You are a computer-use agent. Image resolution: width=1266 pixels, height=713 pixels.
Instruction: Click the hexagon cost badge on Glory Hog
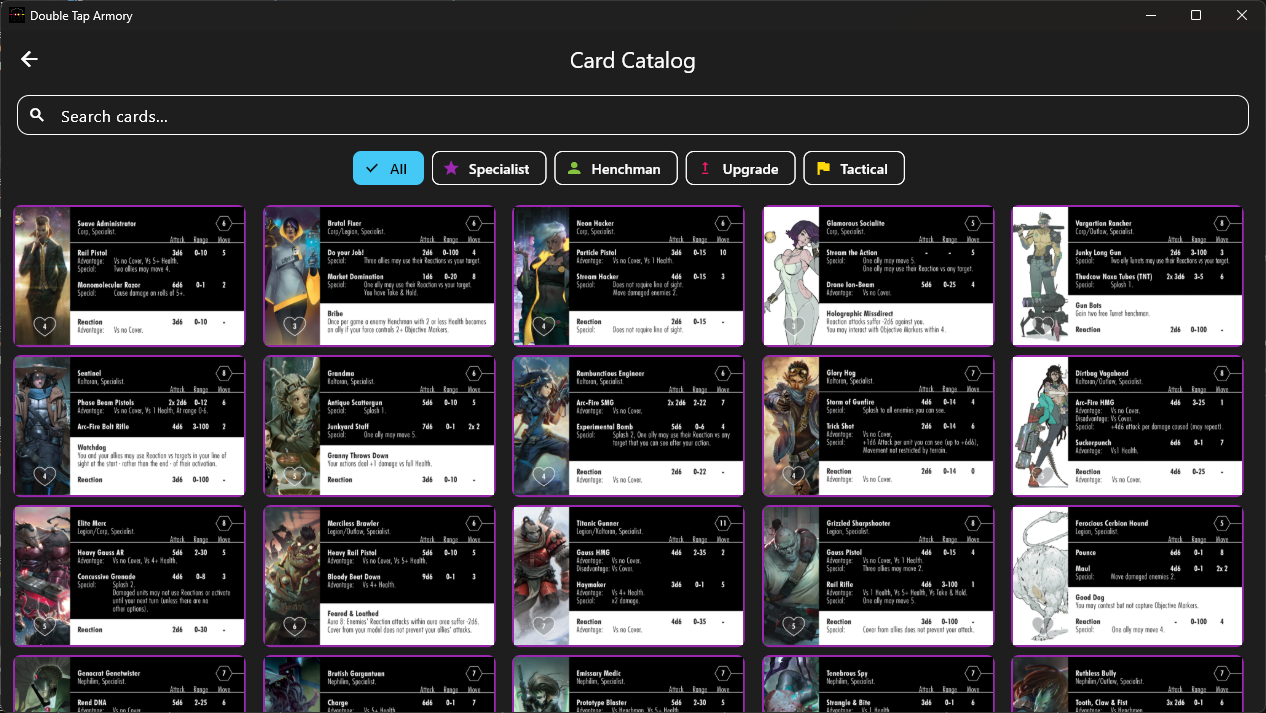972,373
